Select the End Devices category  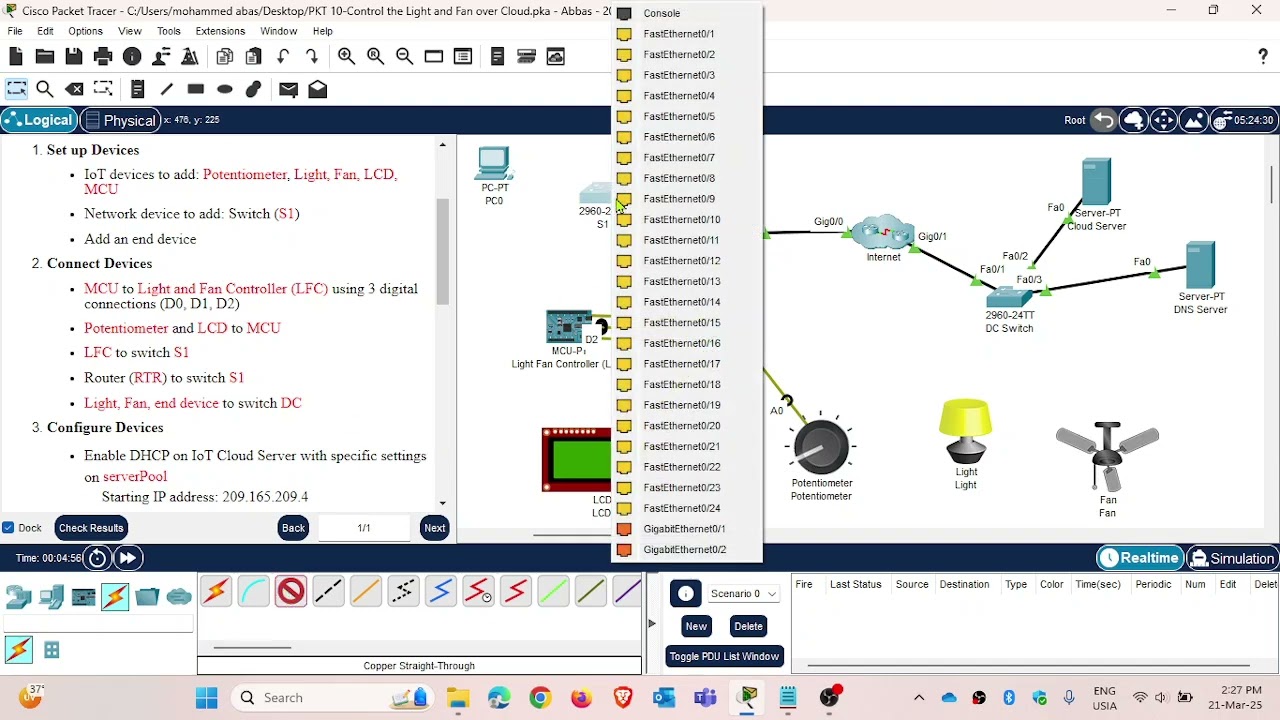click(51, 597)
